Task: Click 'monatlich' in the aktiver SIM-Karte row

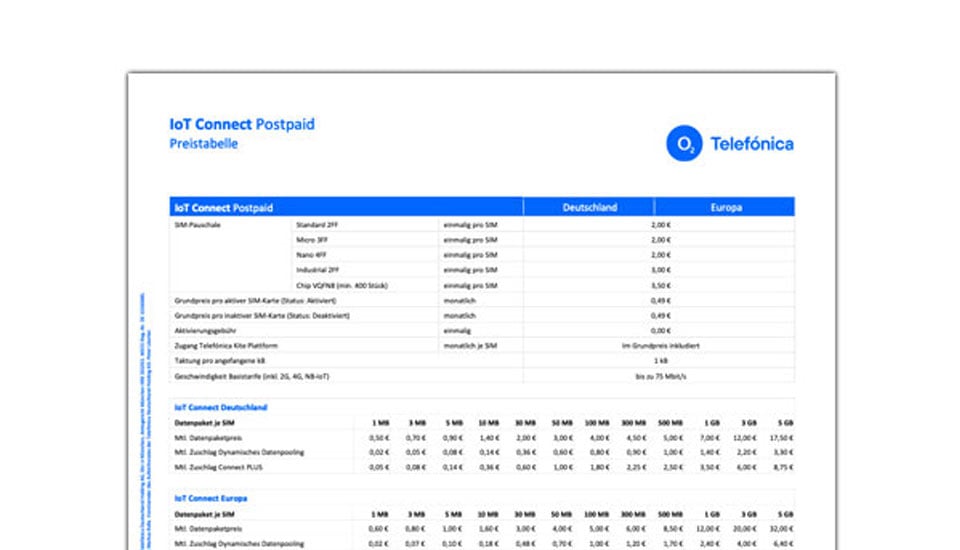Action: 459,301
